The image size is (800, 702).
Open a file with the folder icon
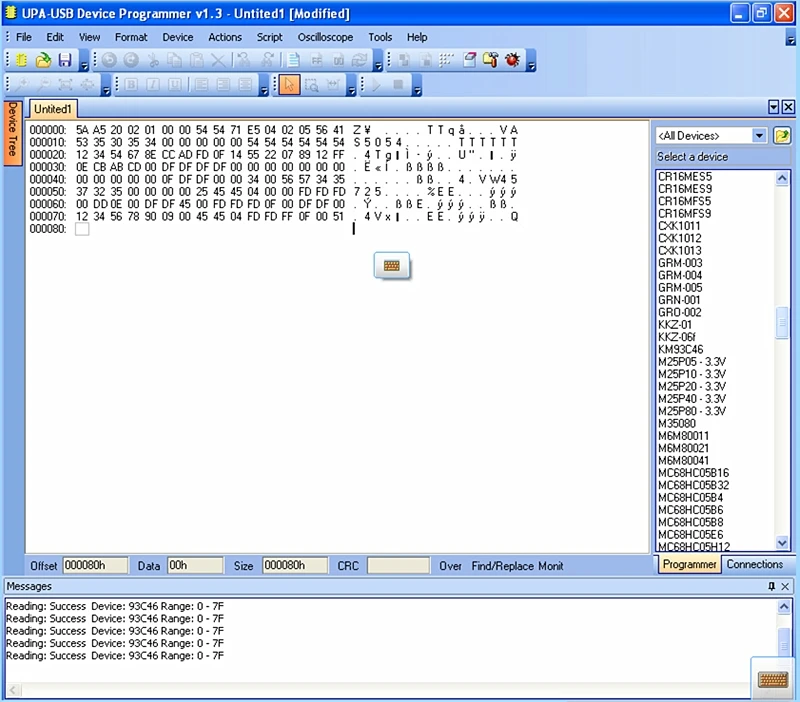(43, 60)
